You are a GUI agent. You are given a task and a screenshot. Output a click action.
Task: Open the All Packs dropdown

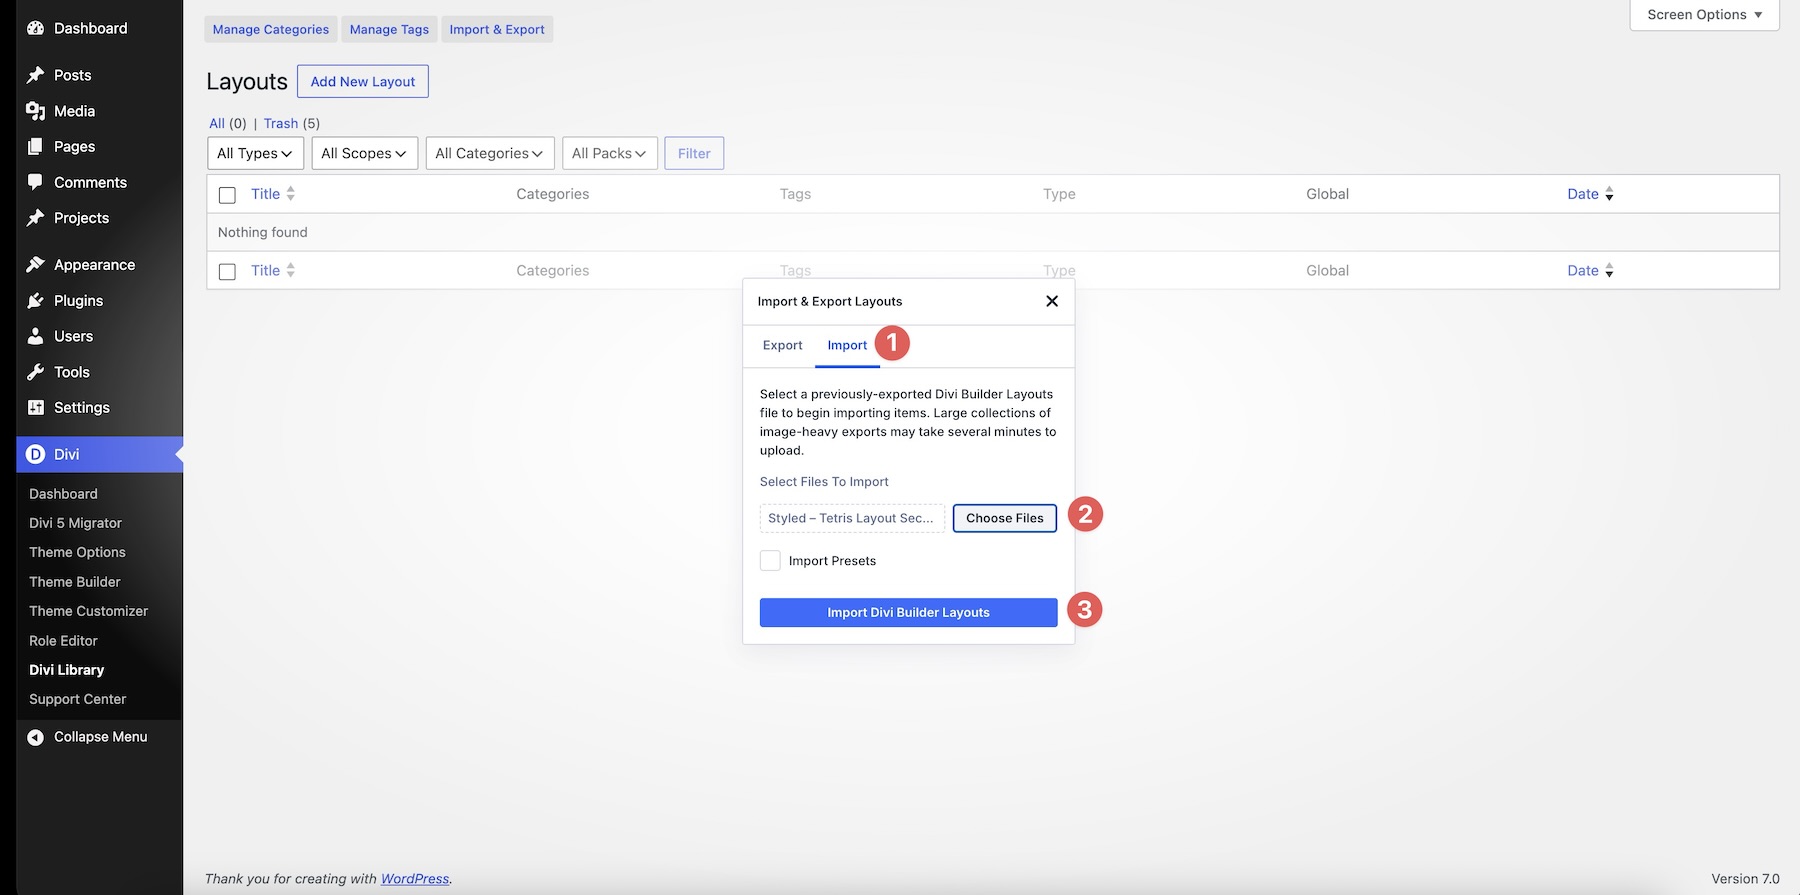click(609, 153)
